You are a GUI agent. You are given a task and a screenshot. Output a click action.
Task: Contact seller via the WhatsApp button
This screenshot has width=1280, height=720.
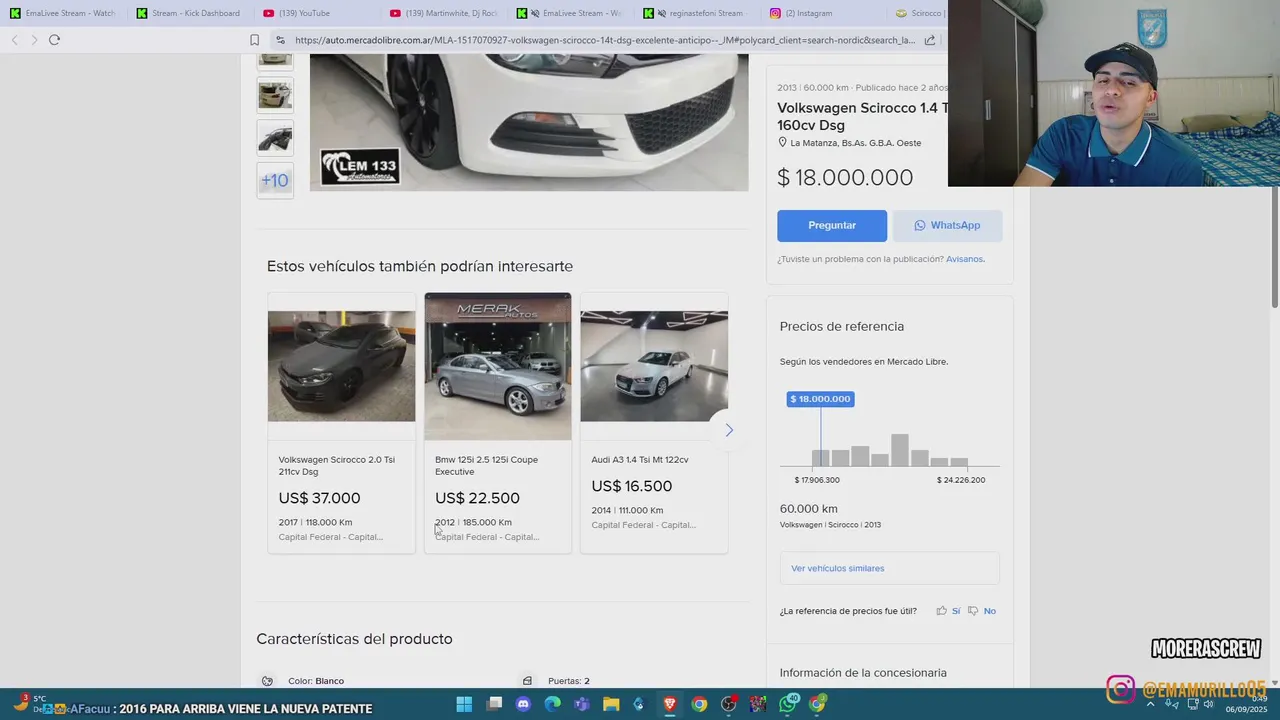(947, 226)
